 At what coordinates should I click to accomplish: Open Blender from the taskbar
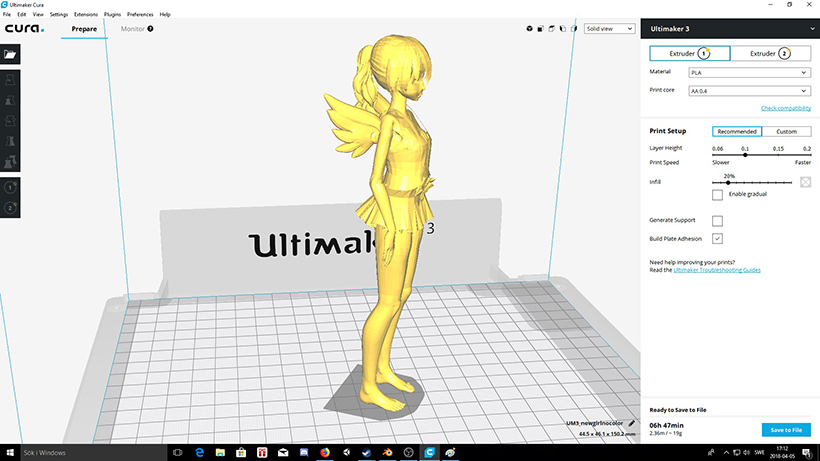[x=388, y=453]
